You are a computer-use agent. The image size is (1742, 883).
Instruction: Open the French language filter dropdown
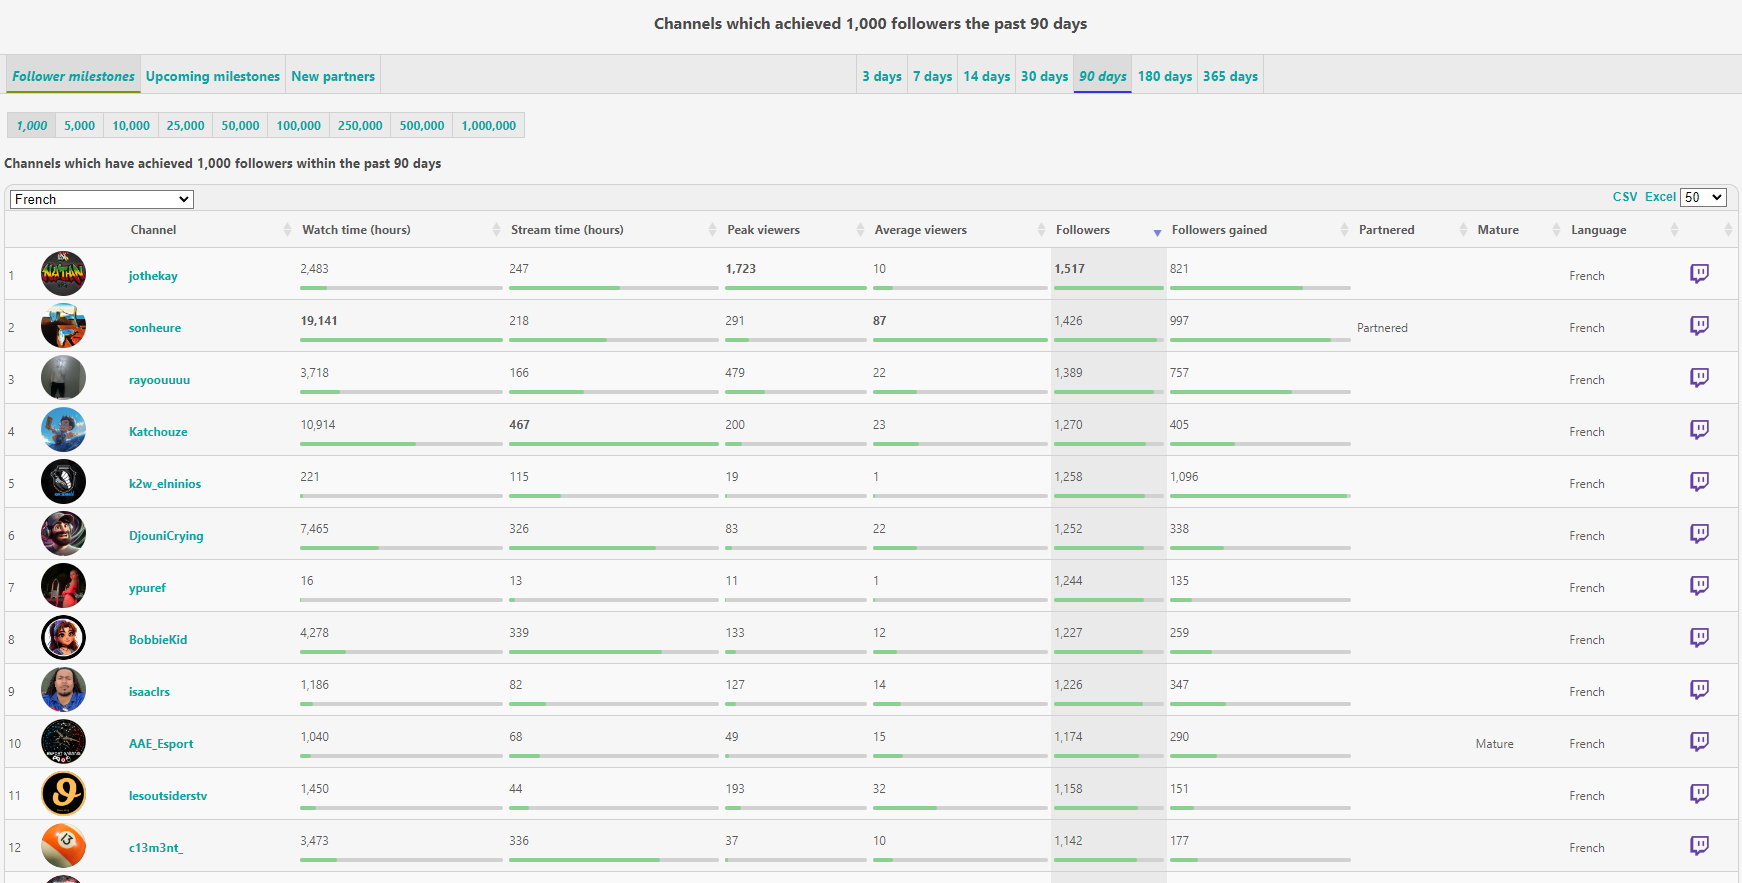[x=101, y=199]
